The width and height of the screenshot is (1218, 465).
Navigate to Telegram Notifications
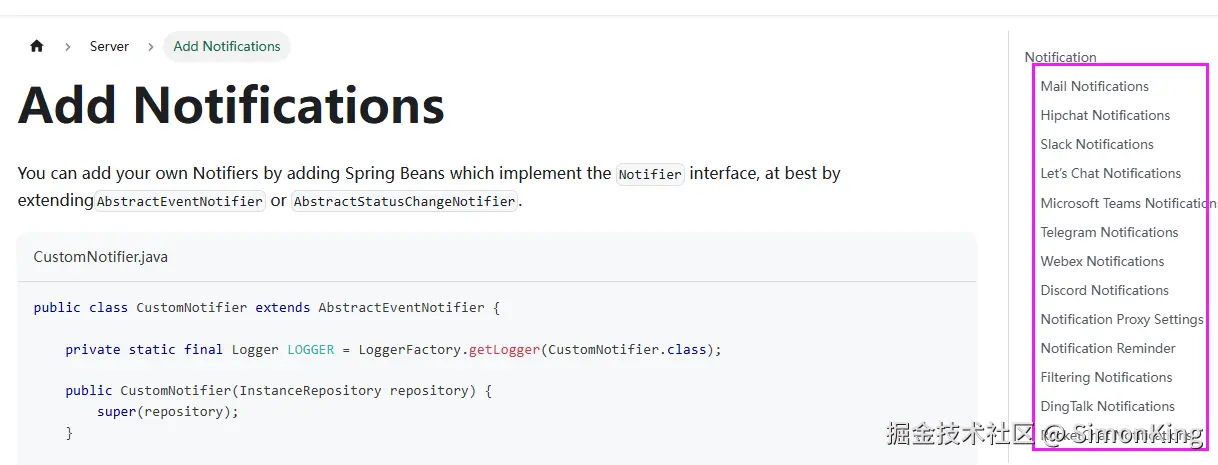[1109, 232]
